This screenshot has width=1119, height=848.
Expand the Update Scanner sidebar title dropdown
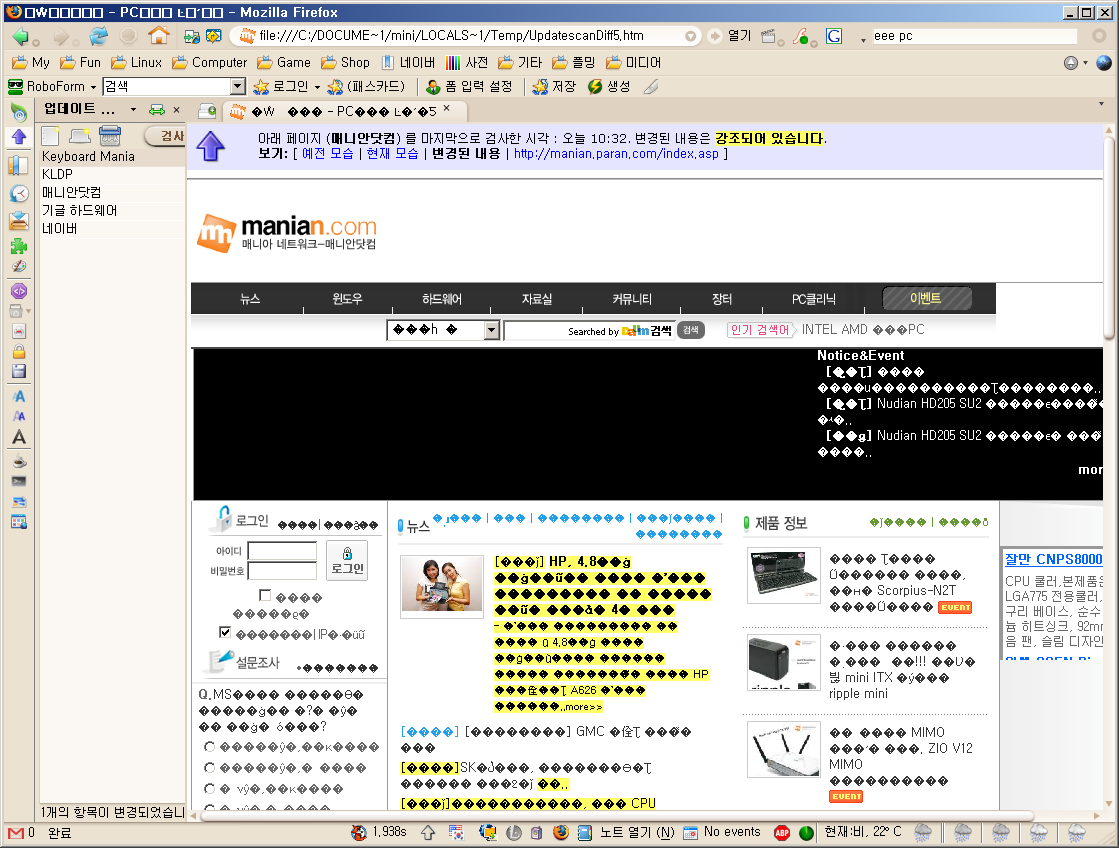click(x=133, y=110)
